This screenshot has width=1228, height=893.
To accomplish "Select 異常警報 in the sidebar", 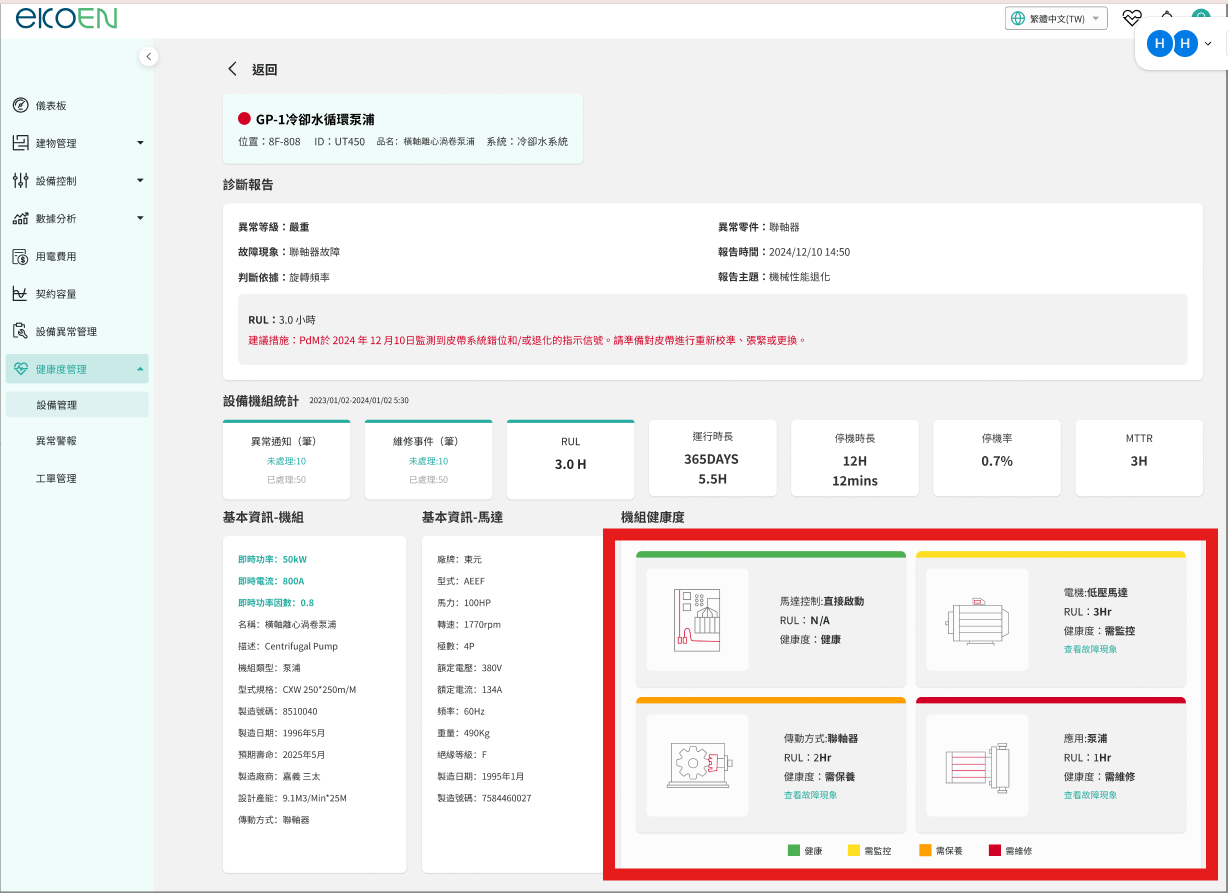I will (x=56, y=441).
